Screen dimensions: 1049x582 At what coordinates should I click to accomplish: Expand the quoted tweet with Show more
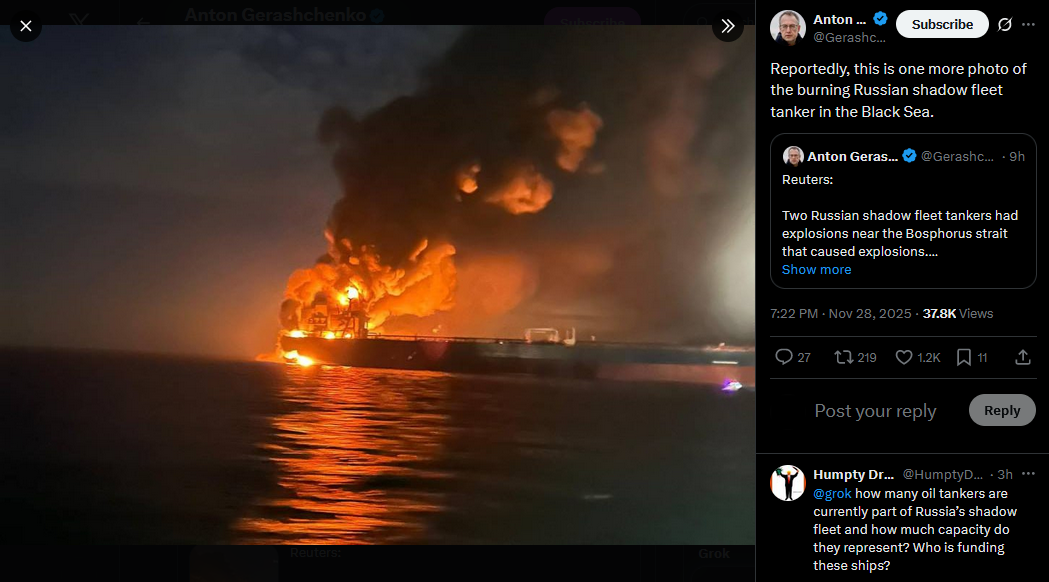(x=816, y=270)
